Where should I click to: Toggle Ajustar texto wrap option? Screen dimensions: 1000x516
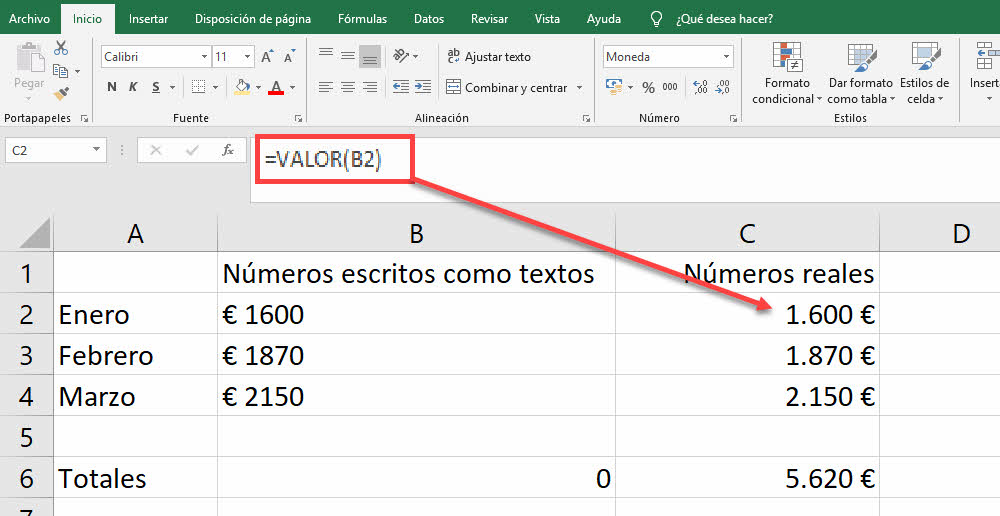[x=488, y=57]
